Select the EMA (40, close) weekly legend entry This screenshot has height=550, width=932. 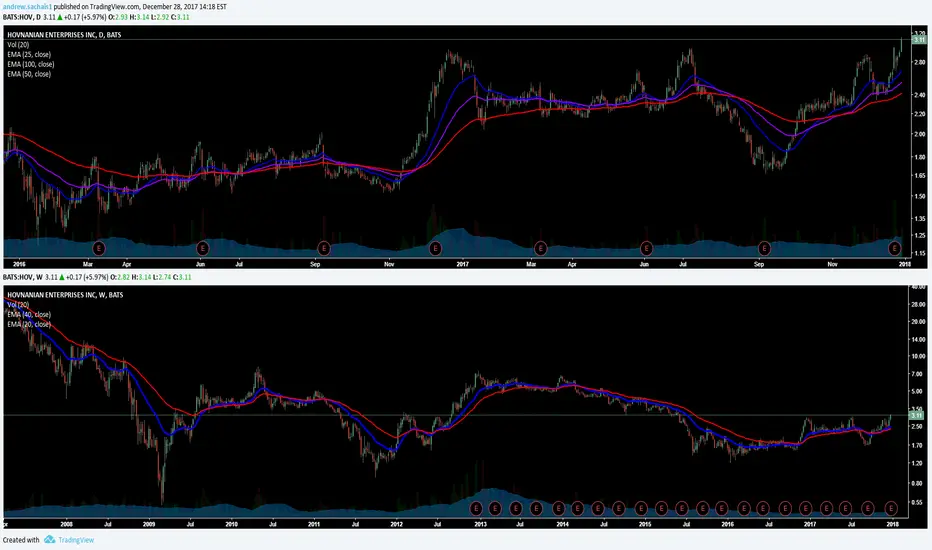(29, 315)
